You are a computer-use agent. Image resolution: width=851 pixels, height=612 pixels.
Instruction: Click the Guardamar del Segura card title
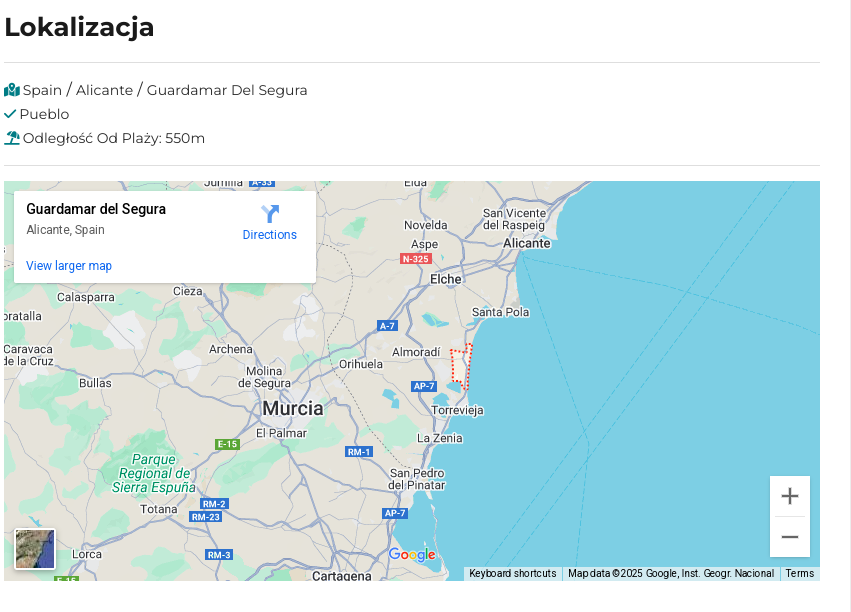pos(96,209)
